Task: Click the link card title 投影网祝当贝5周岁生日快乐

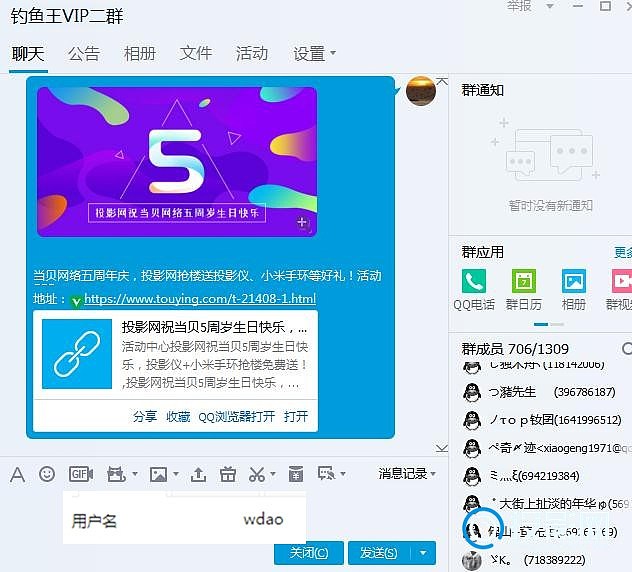Action: pyautogui.click(x=214, y=327)
